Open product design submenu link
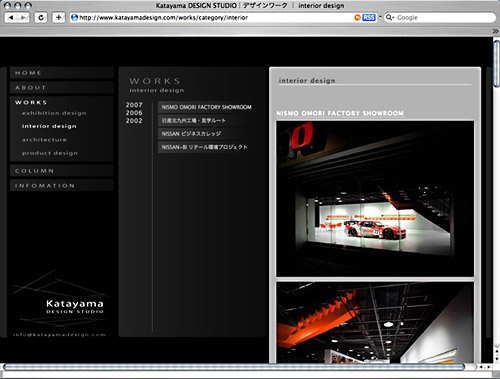Image resolution: width=500 pixels, height=379 pixels. point(50,153)
